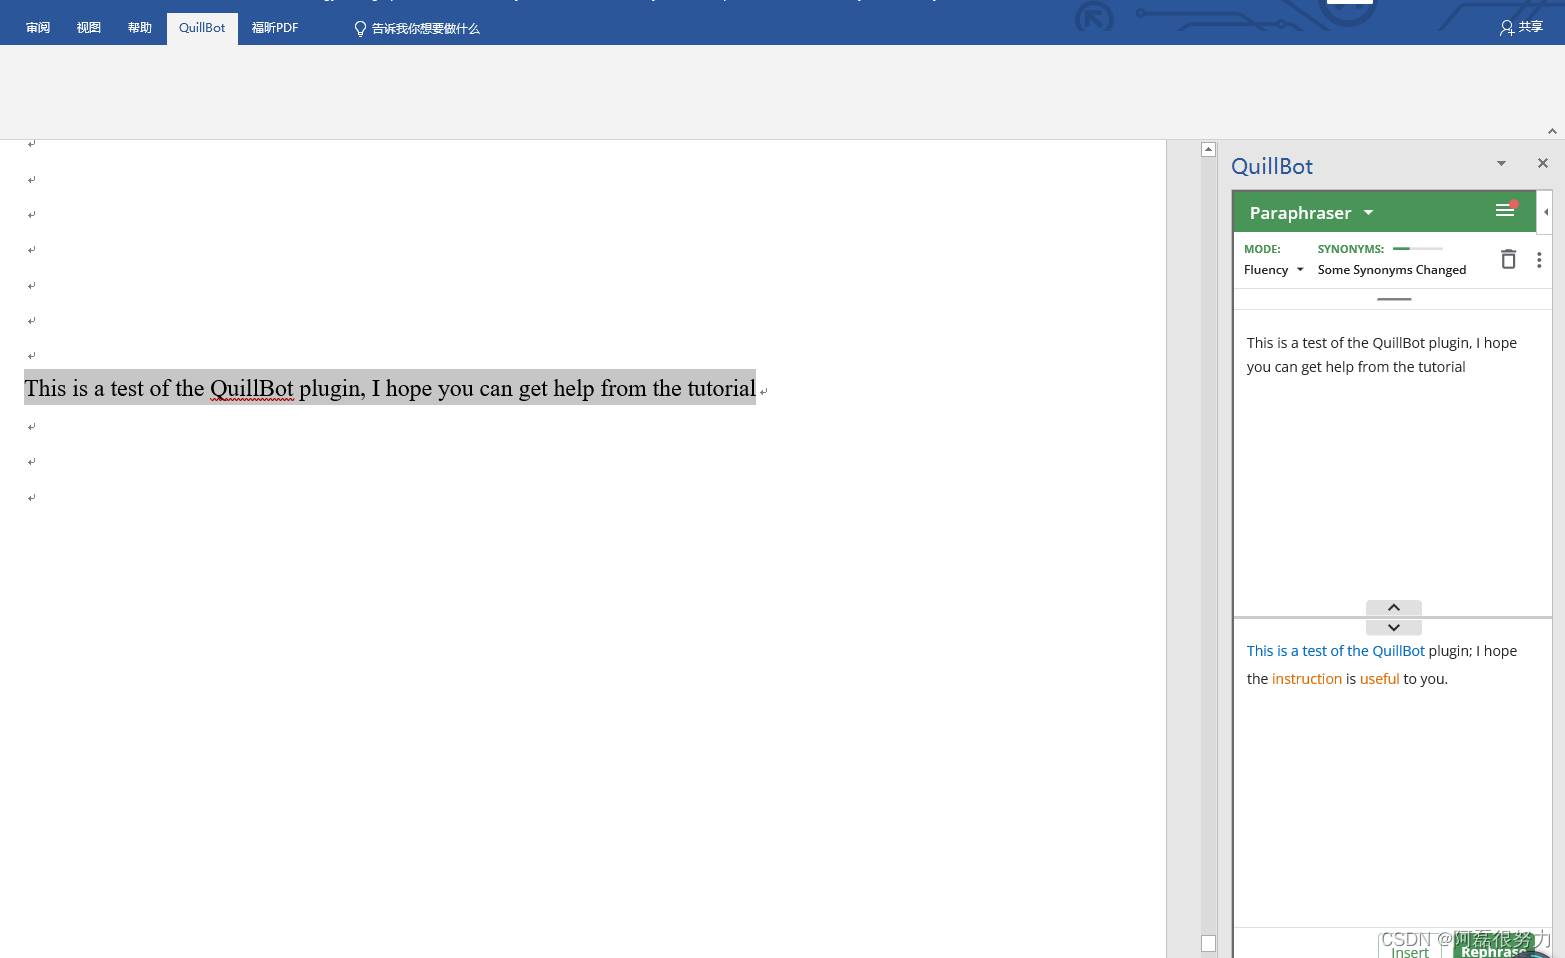Click the document scrollbar up arrow
Viewport: 1565px width, 958px height.
pos(1208,149)
